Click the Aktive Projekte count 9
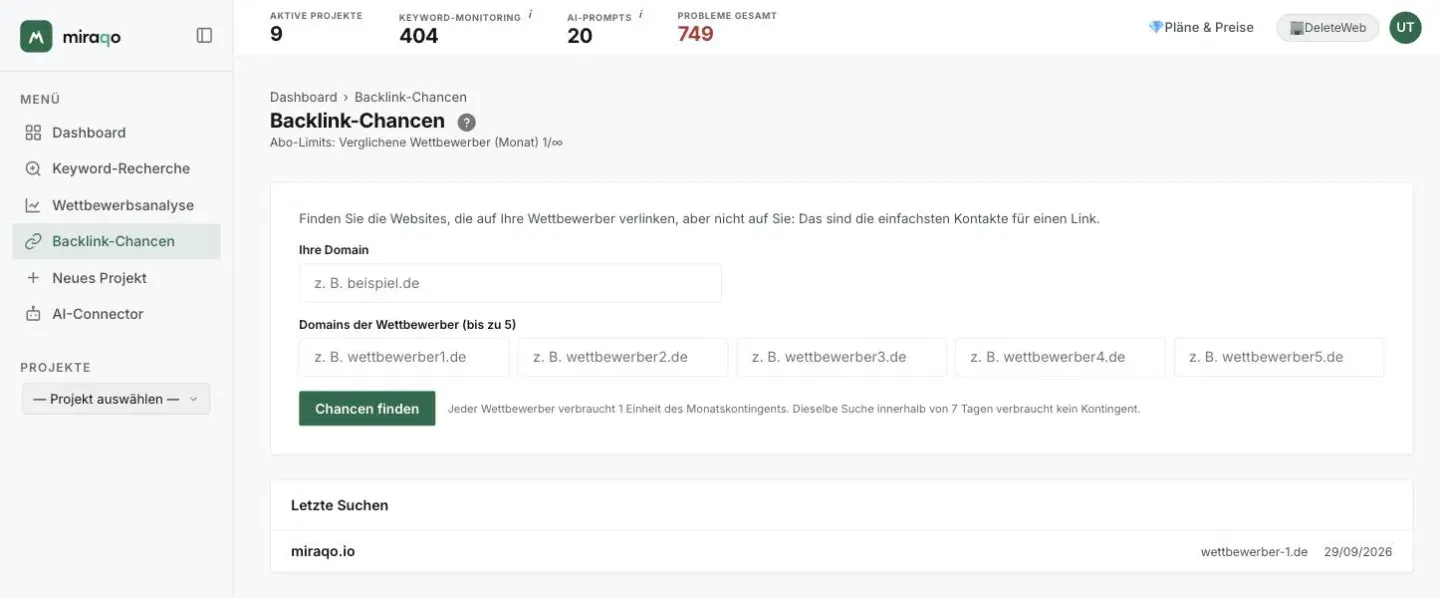The width and height of the screenshot is (1440, 598). tap(276, 34)
